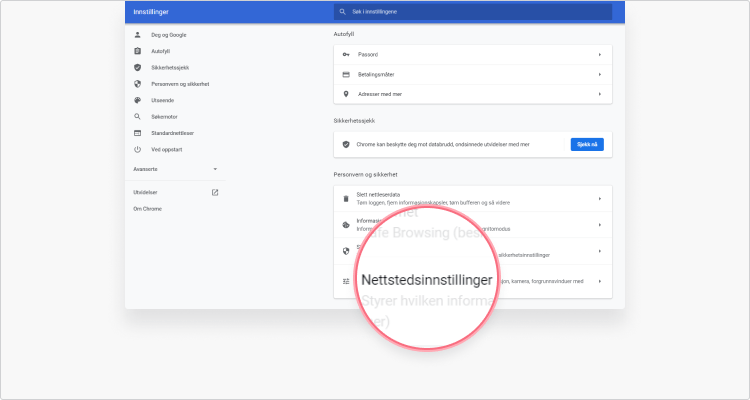Click the shield icon in the Sikkerhet row

pyautogui.click(x=346, y=251)
